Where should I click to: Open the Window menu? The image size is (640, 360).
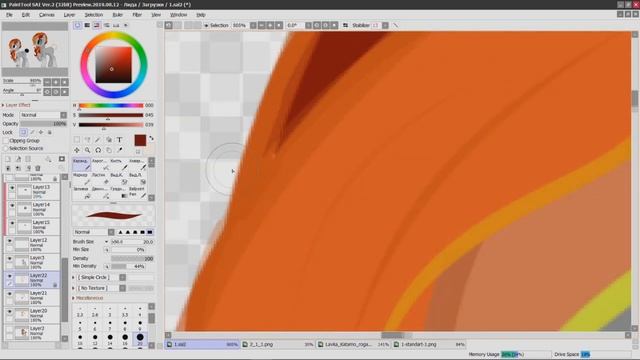178,15
